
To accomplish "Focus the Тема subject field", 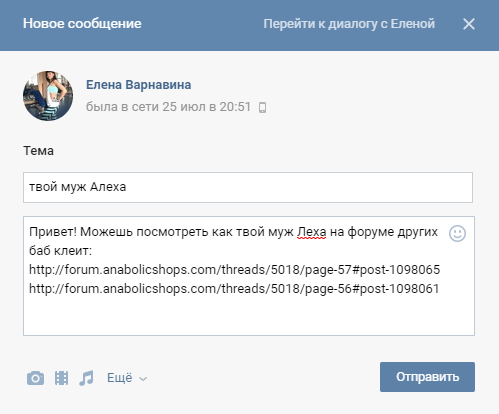I will click(248, 187).
